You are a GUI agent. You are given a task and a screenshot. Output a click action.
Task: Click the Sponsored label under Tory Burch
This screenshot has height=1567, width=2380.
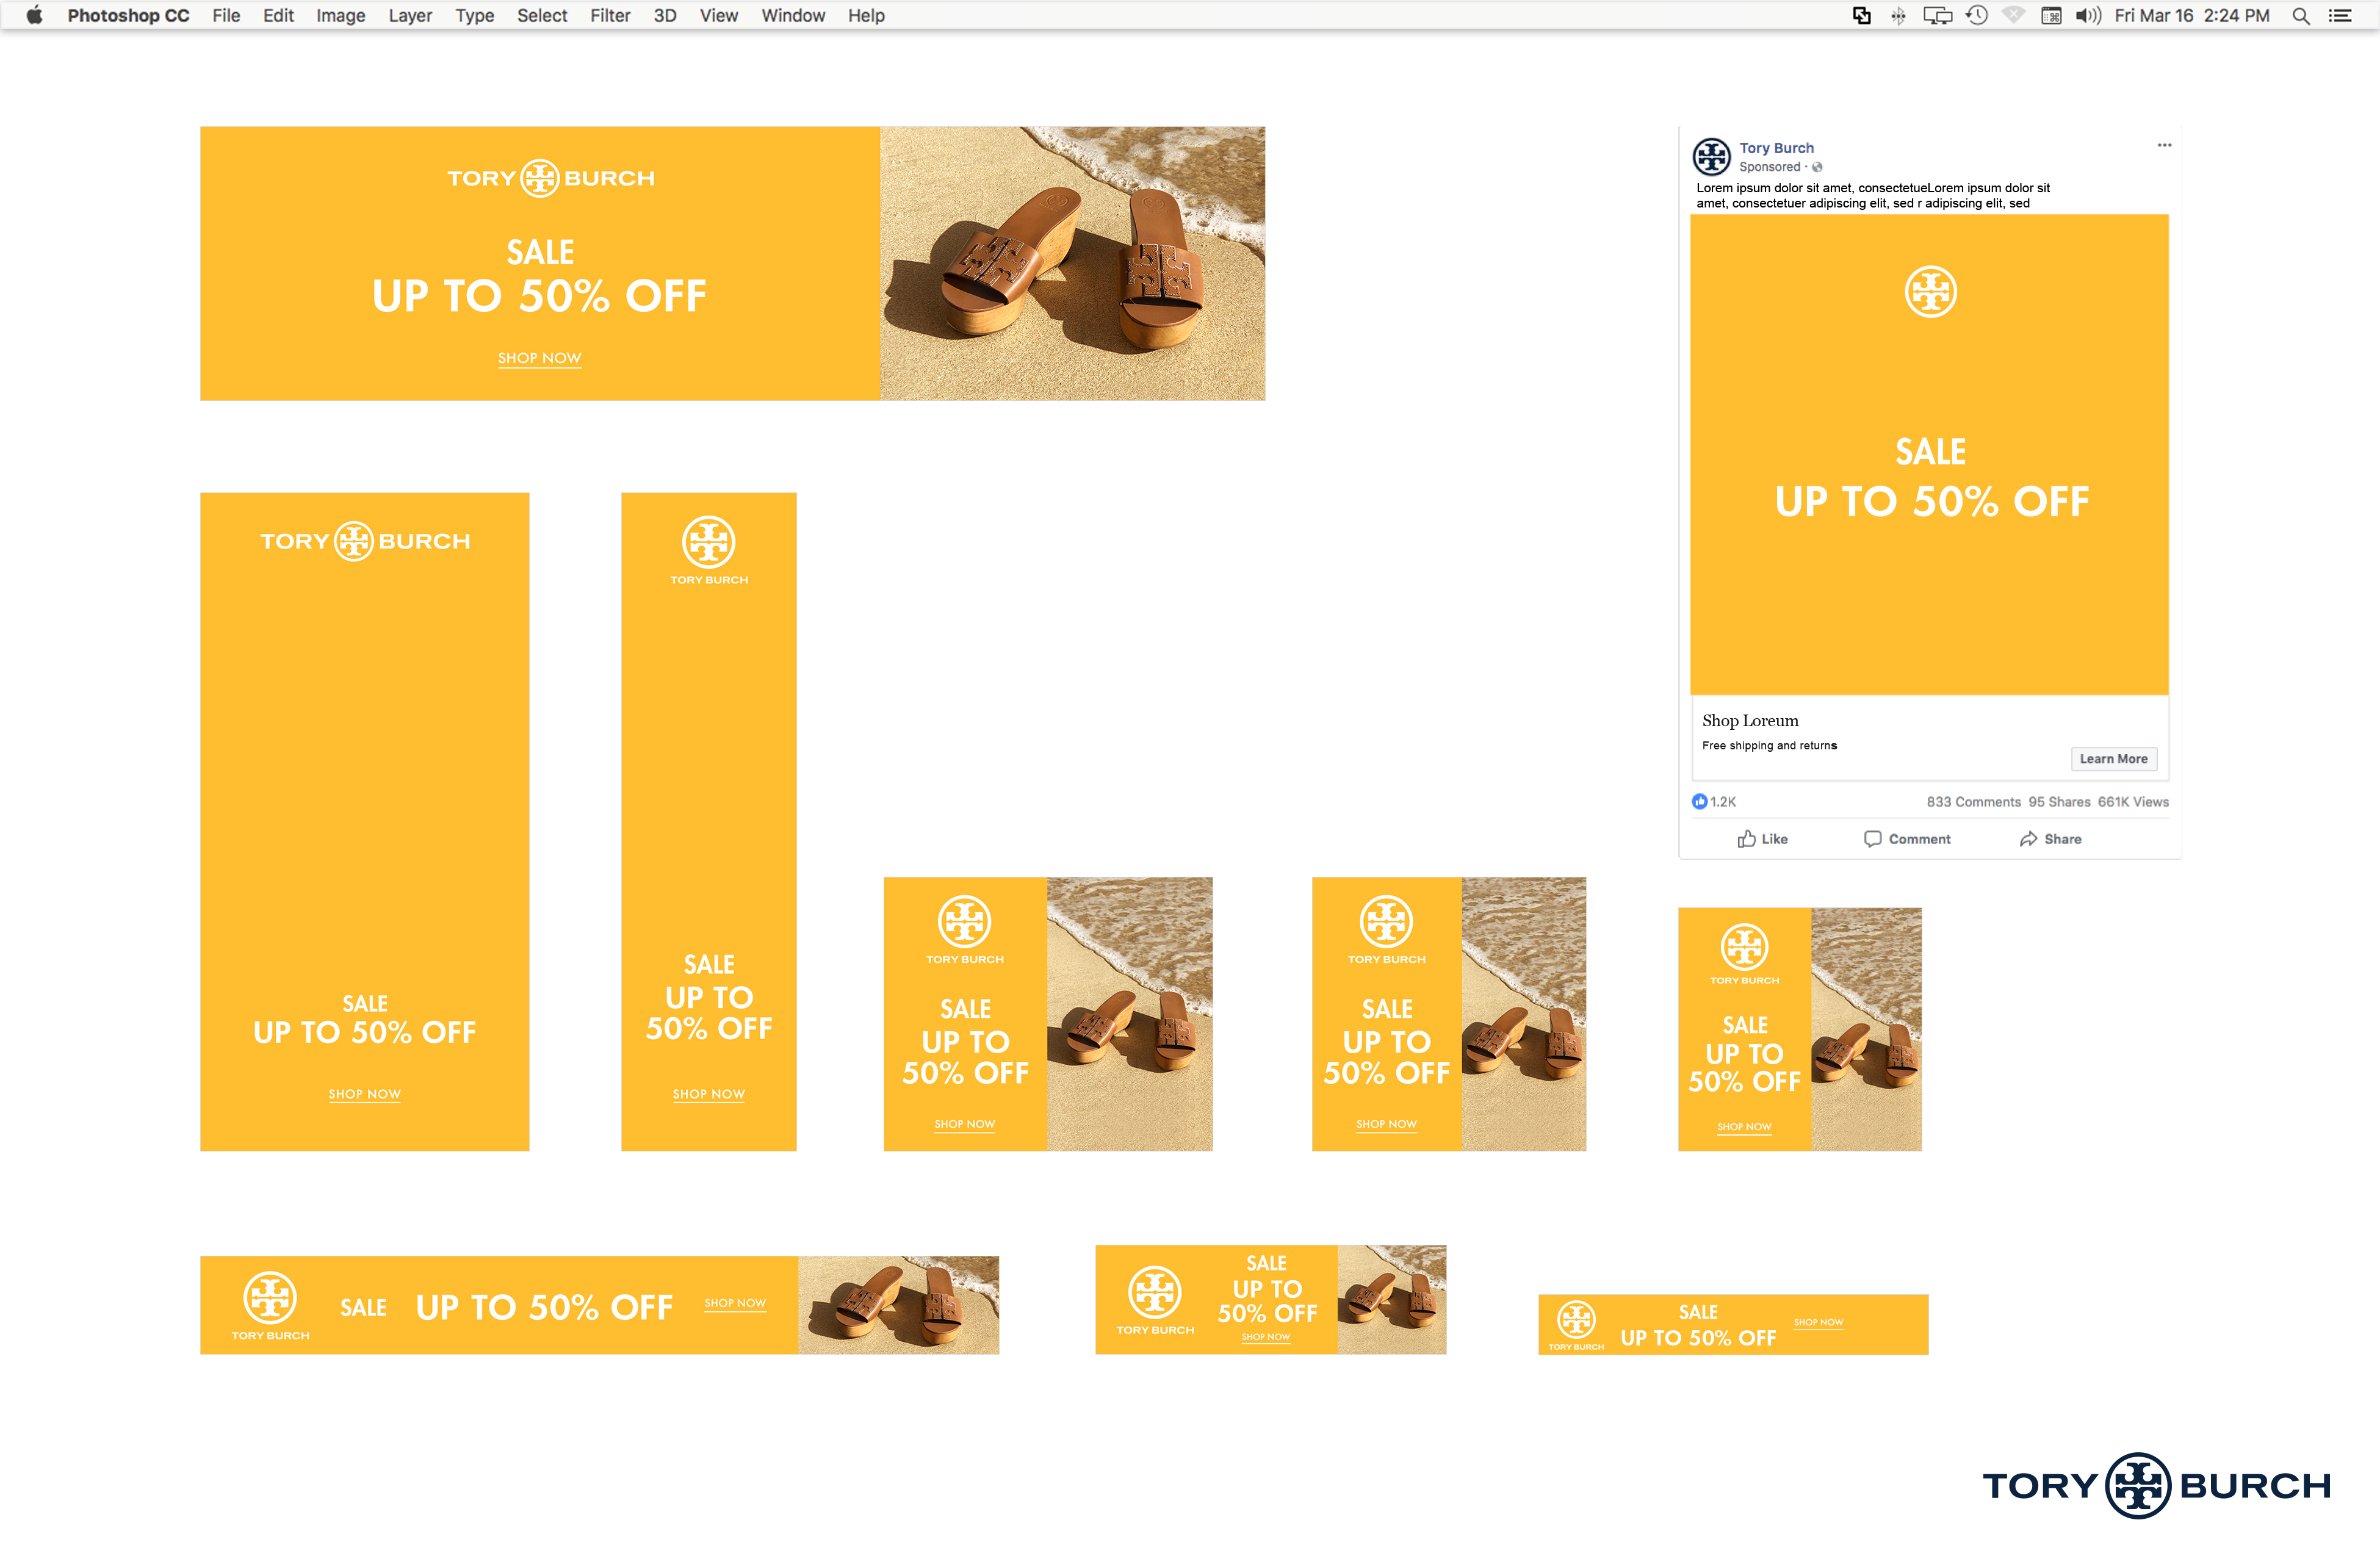click(1769, 167)
